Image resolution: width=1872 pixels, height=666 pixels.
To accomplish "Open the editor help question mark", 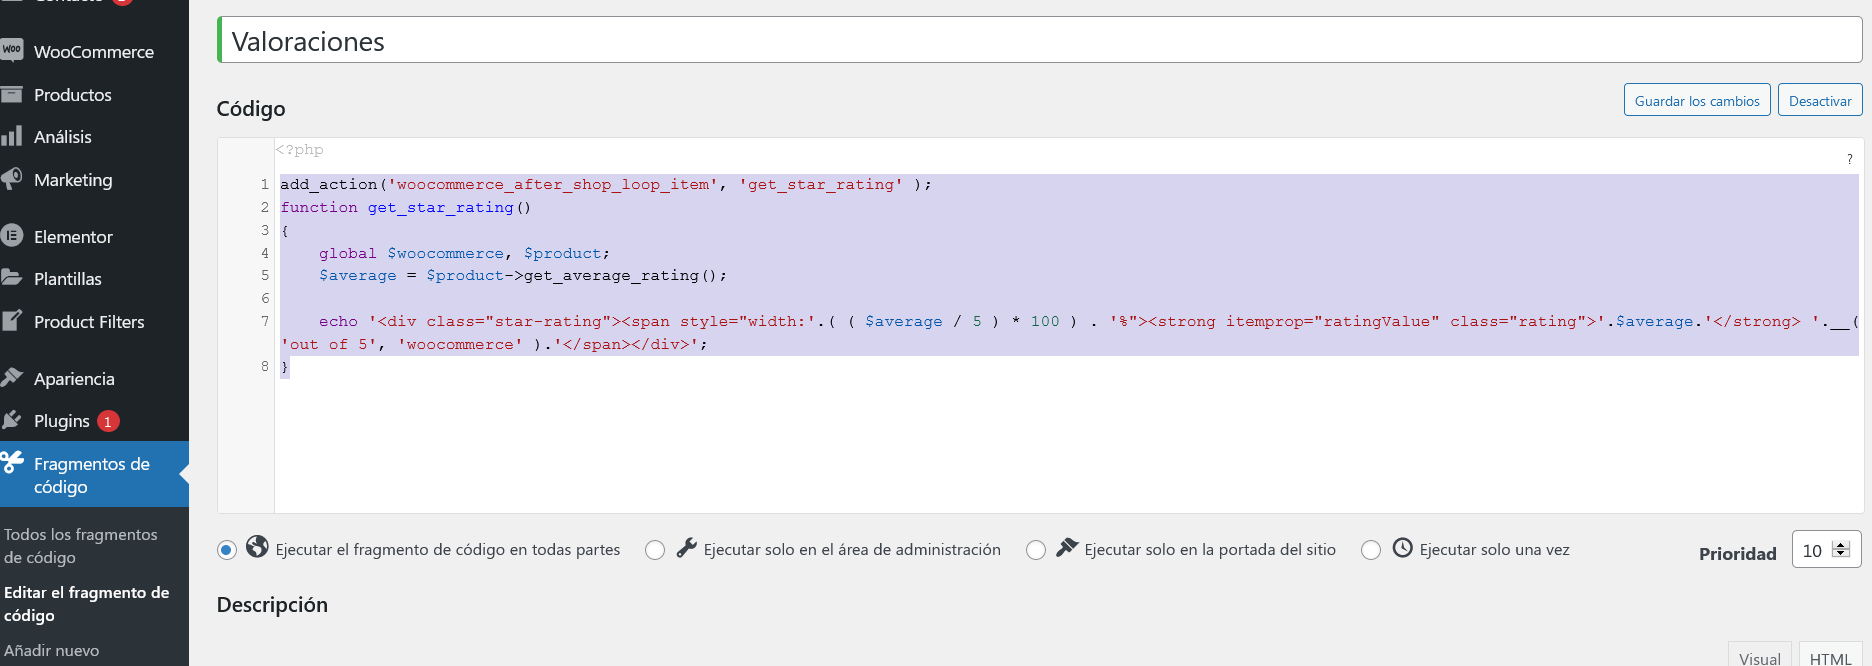I will 1849,159.
